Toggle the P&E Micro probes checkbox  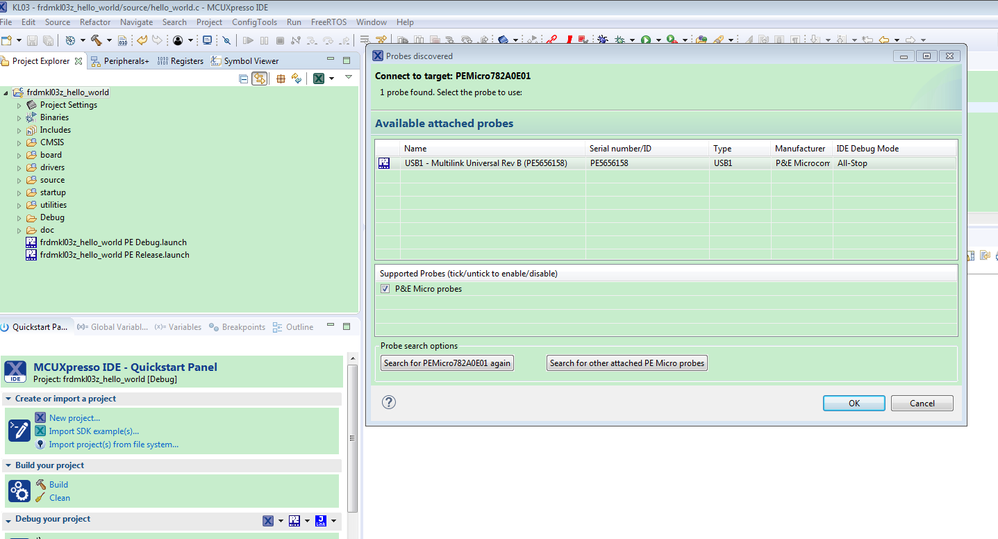coord(385,289)
